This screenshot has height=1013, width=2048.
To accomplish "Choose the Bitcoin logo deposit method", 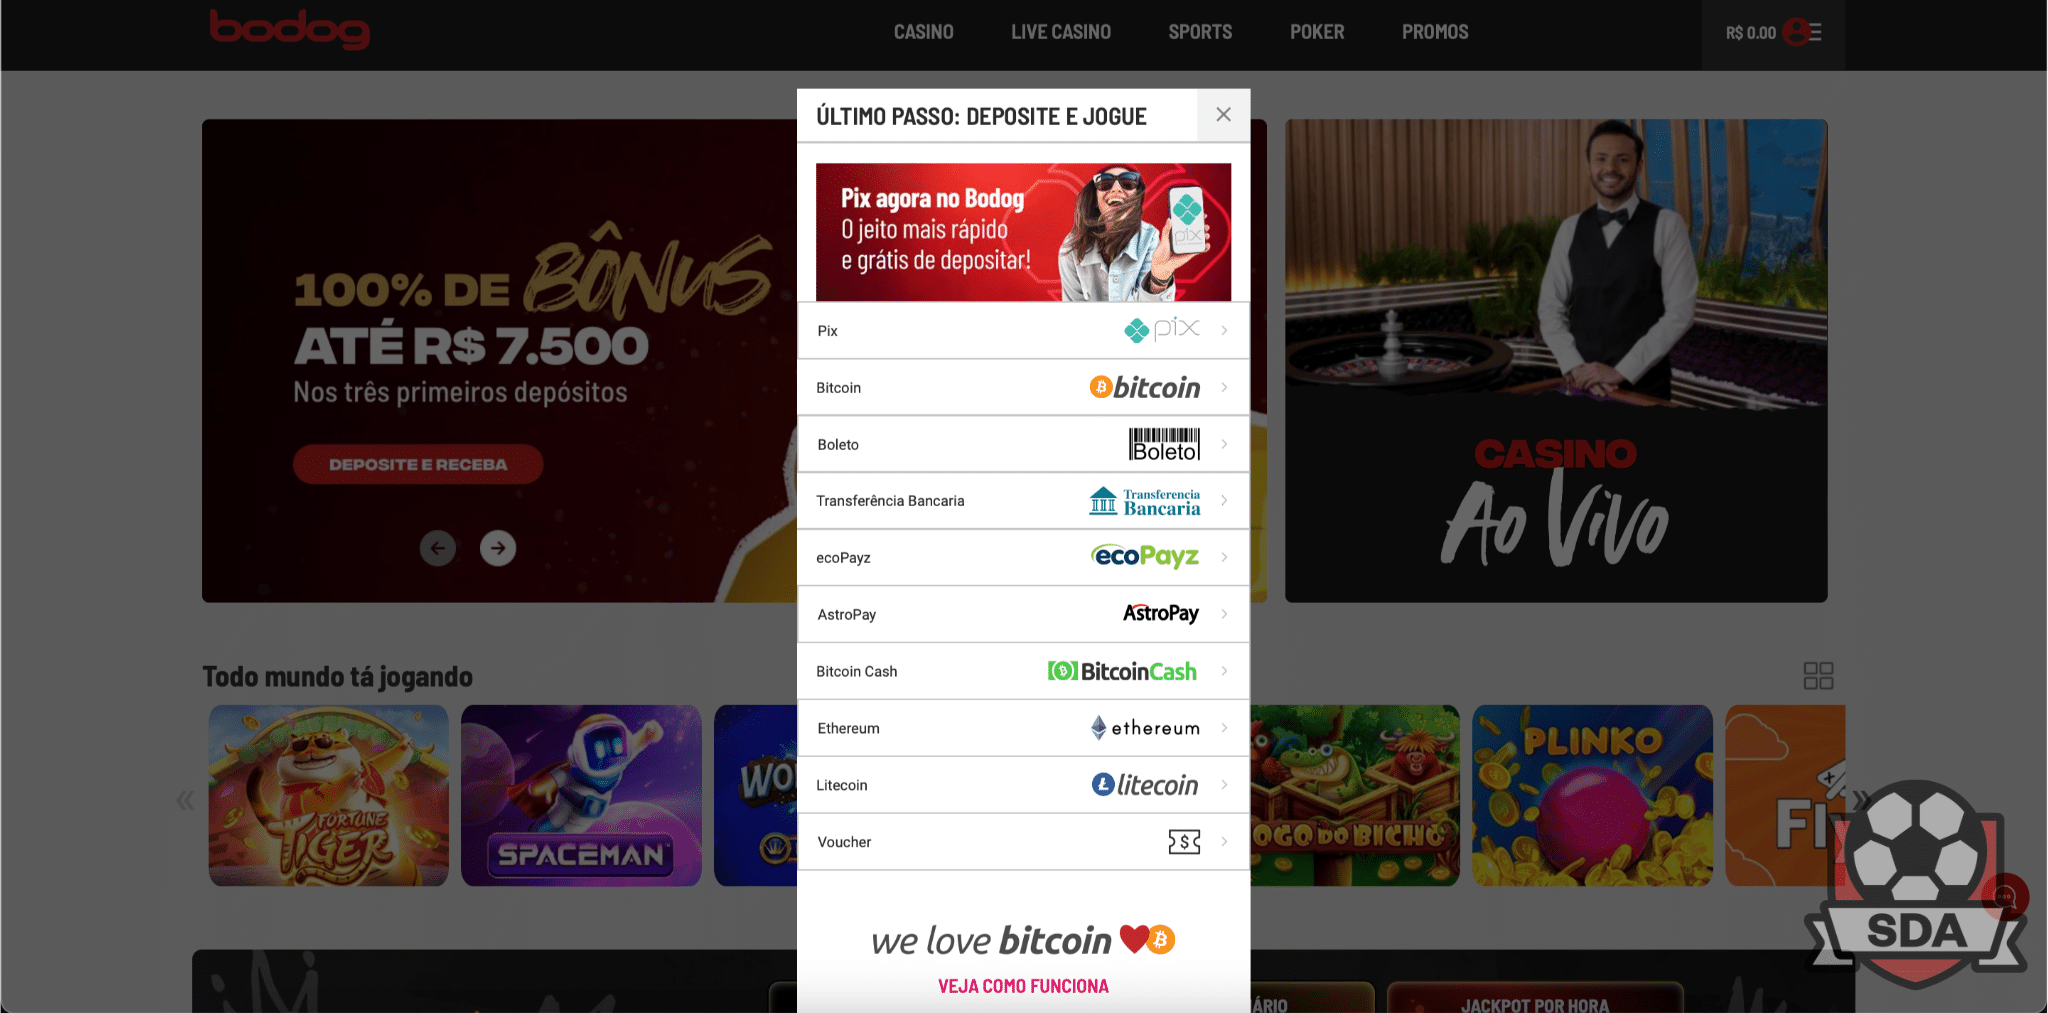I will pyautogui.click(x=1145, y=387).
